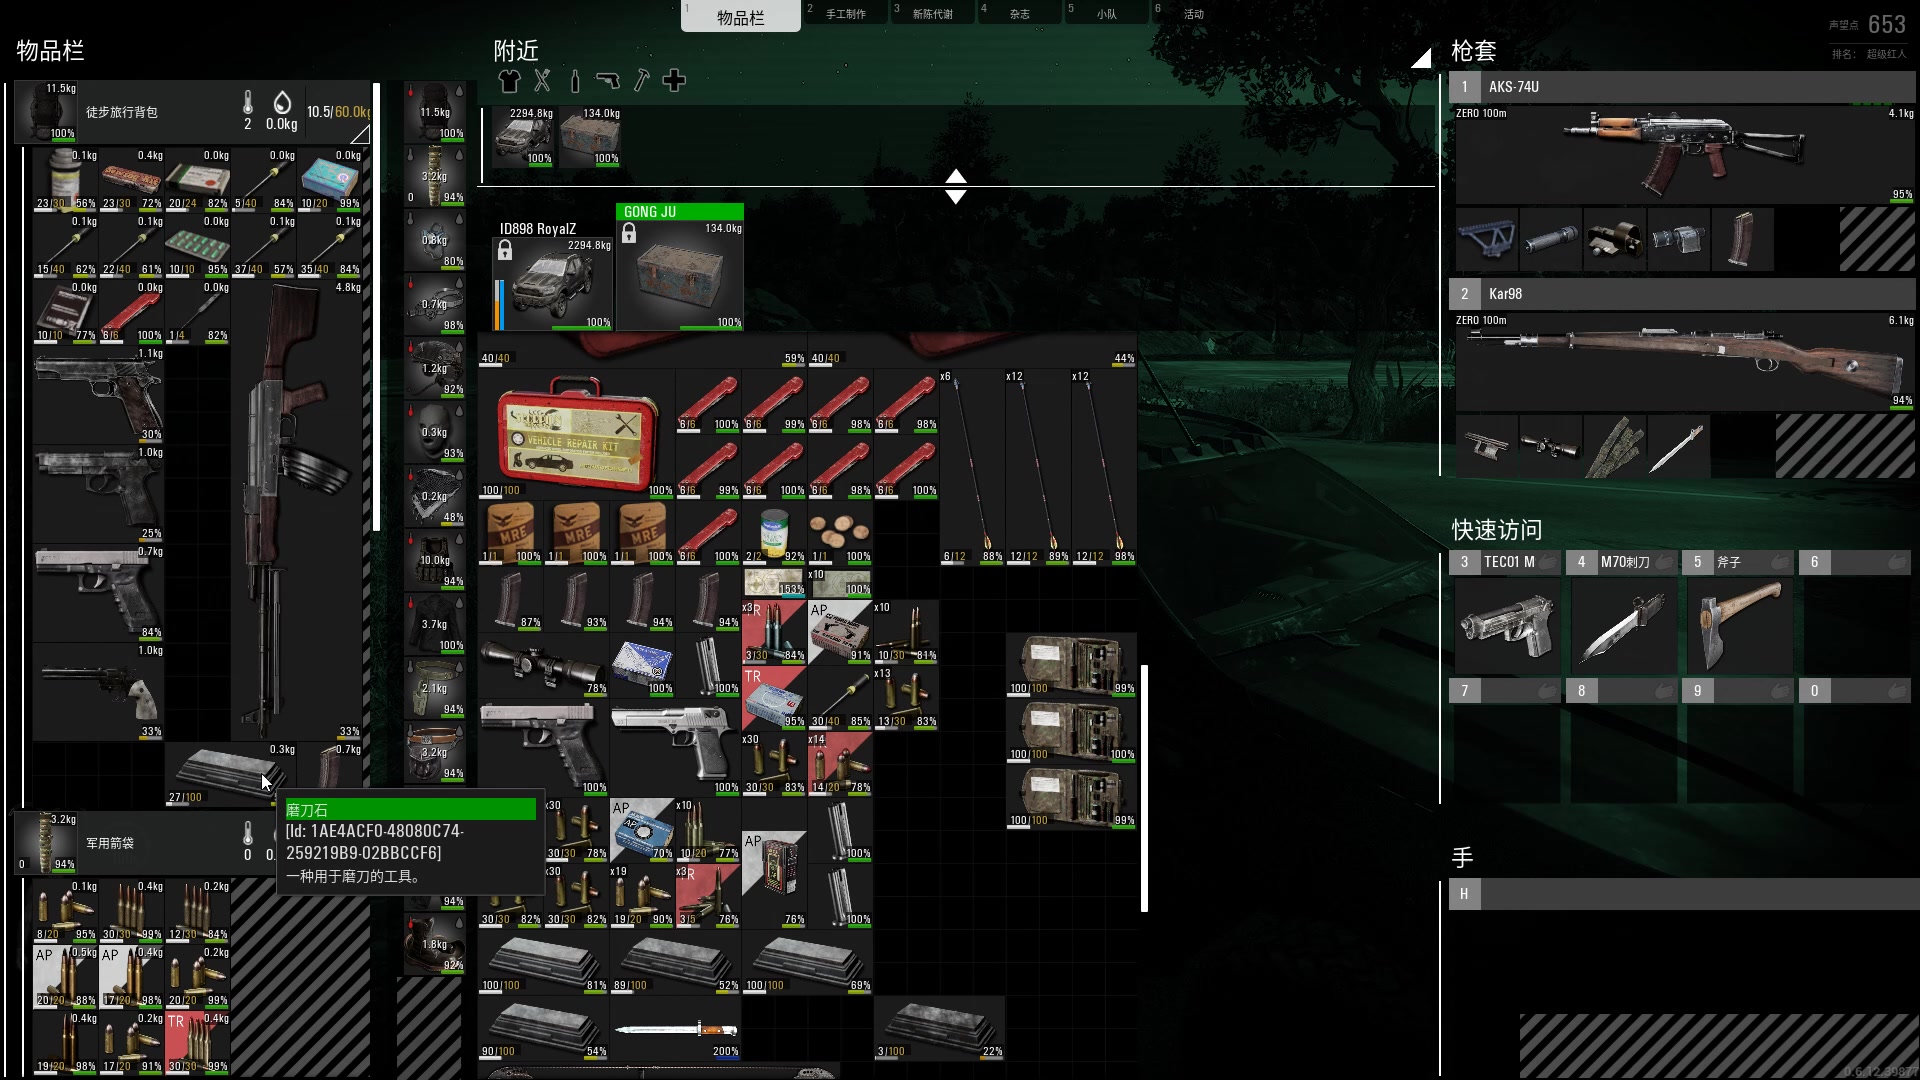The height and width of the screenshot is (1080, 1920).
Task: Click the Kar98 bayonet attachment slot
Action: [1678, 446]
